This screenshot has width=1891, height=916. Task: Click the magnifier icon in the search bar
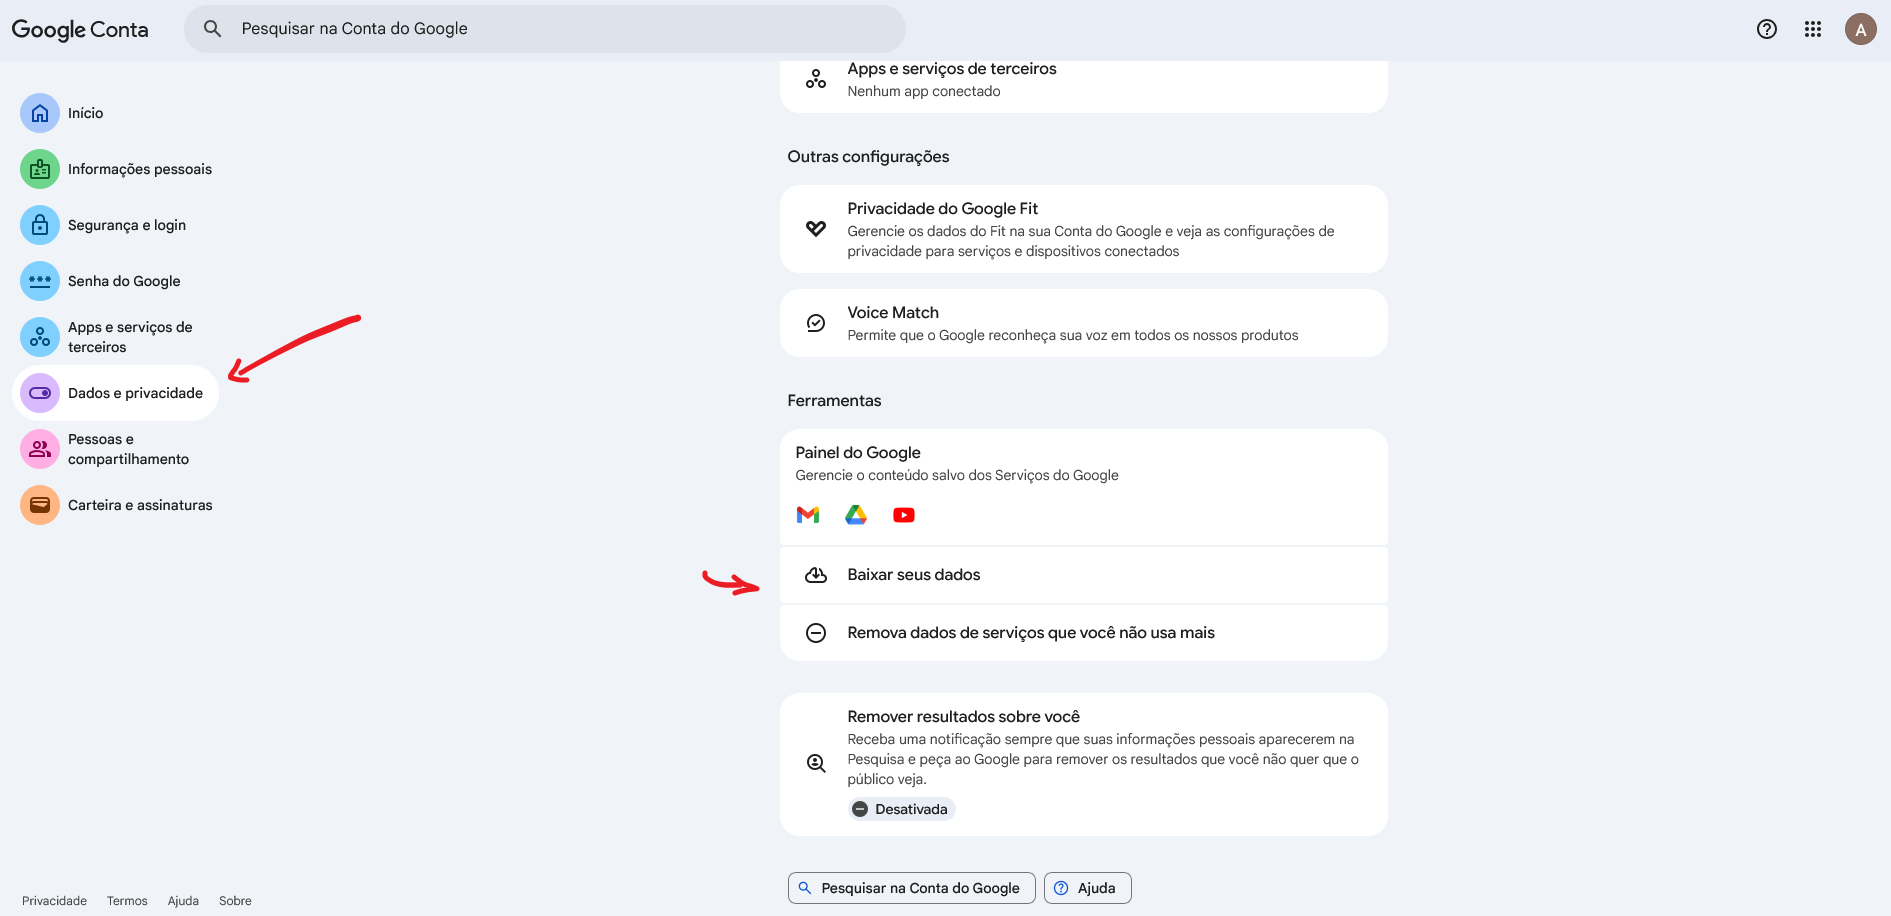212,29
